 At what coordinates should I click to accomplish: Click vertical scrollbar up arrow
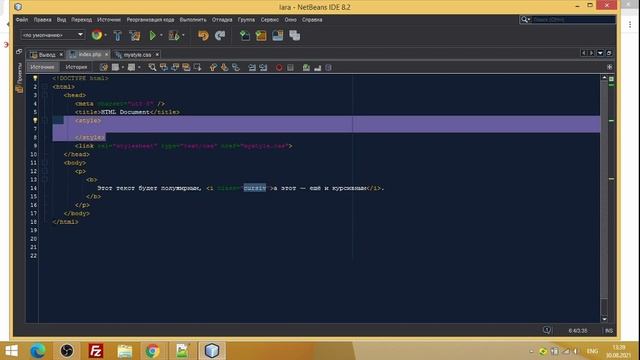coord(604,78)
